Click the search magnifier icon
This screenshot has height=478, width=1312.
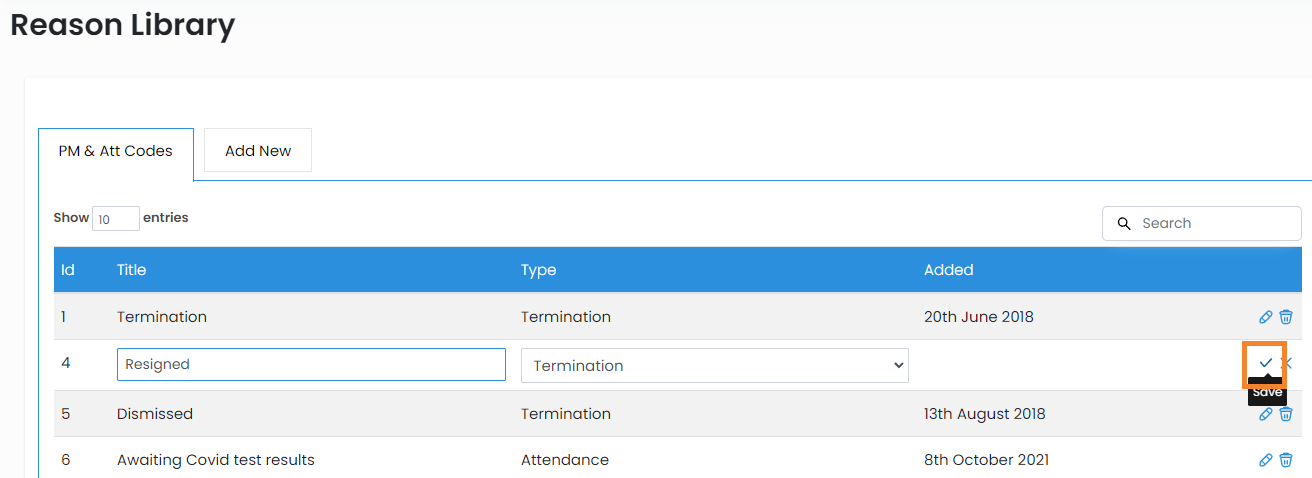(1124, 223)
